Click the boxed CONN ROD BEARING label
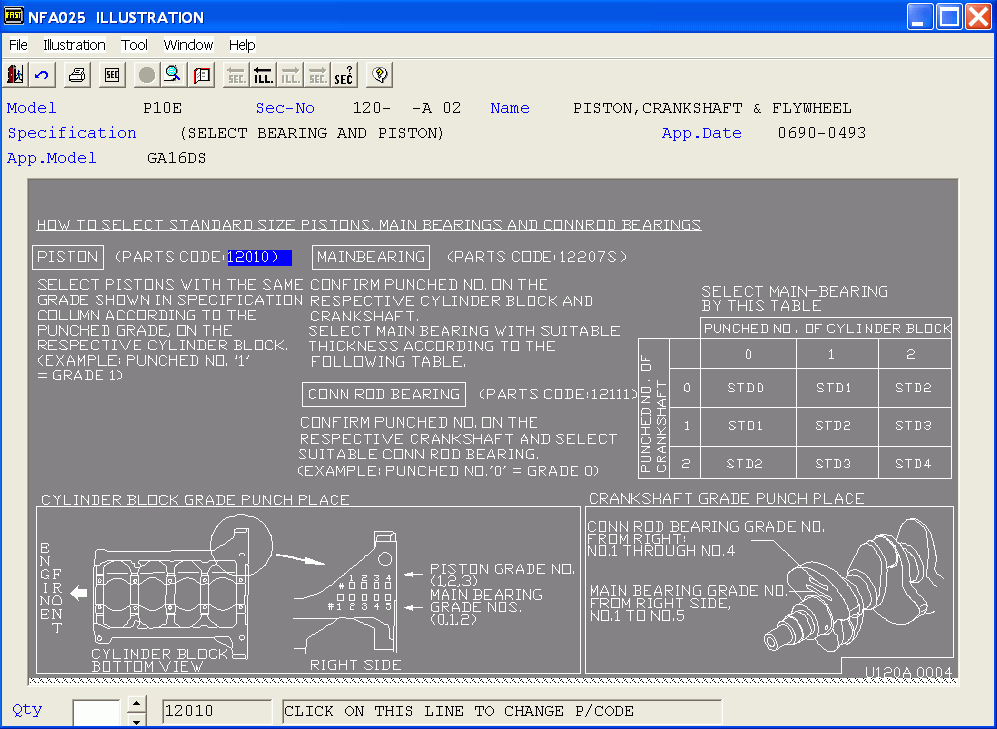 [384, 394]
